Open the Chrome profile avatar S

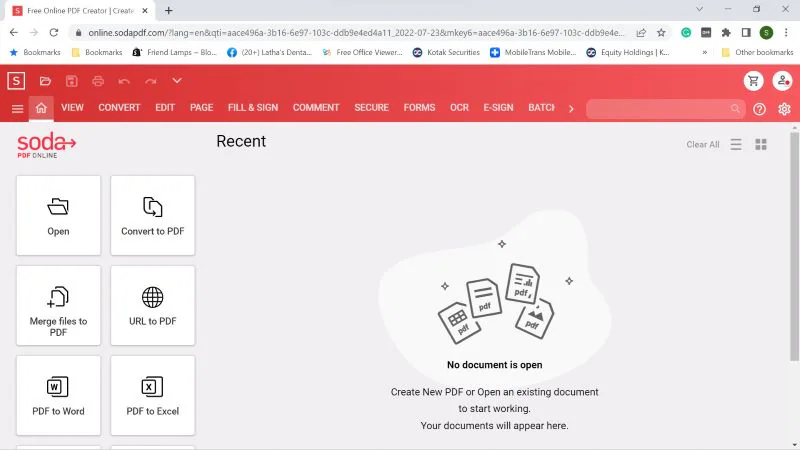pos(766,33)
